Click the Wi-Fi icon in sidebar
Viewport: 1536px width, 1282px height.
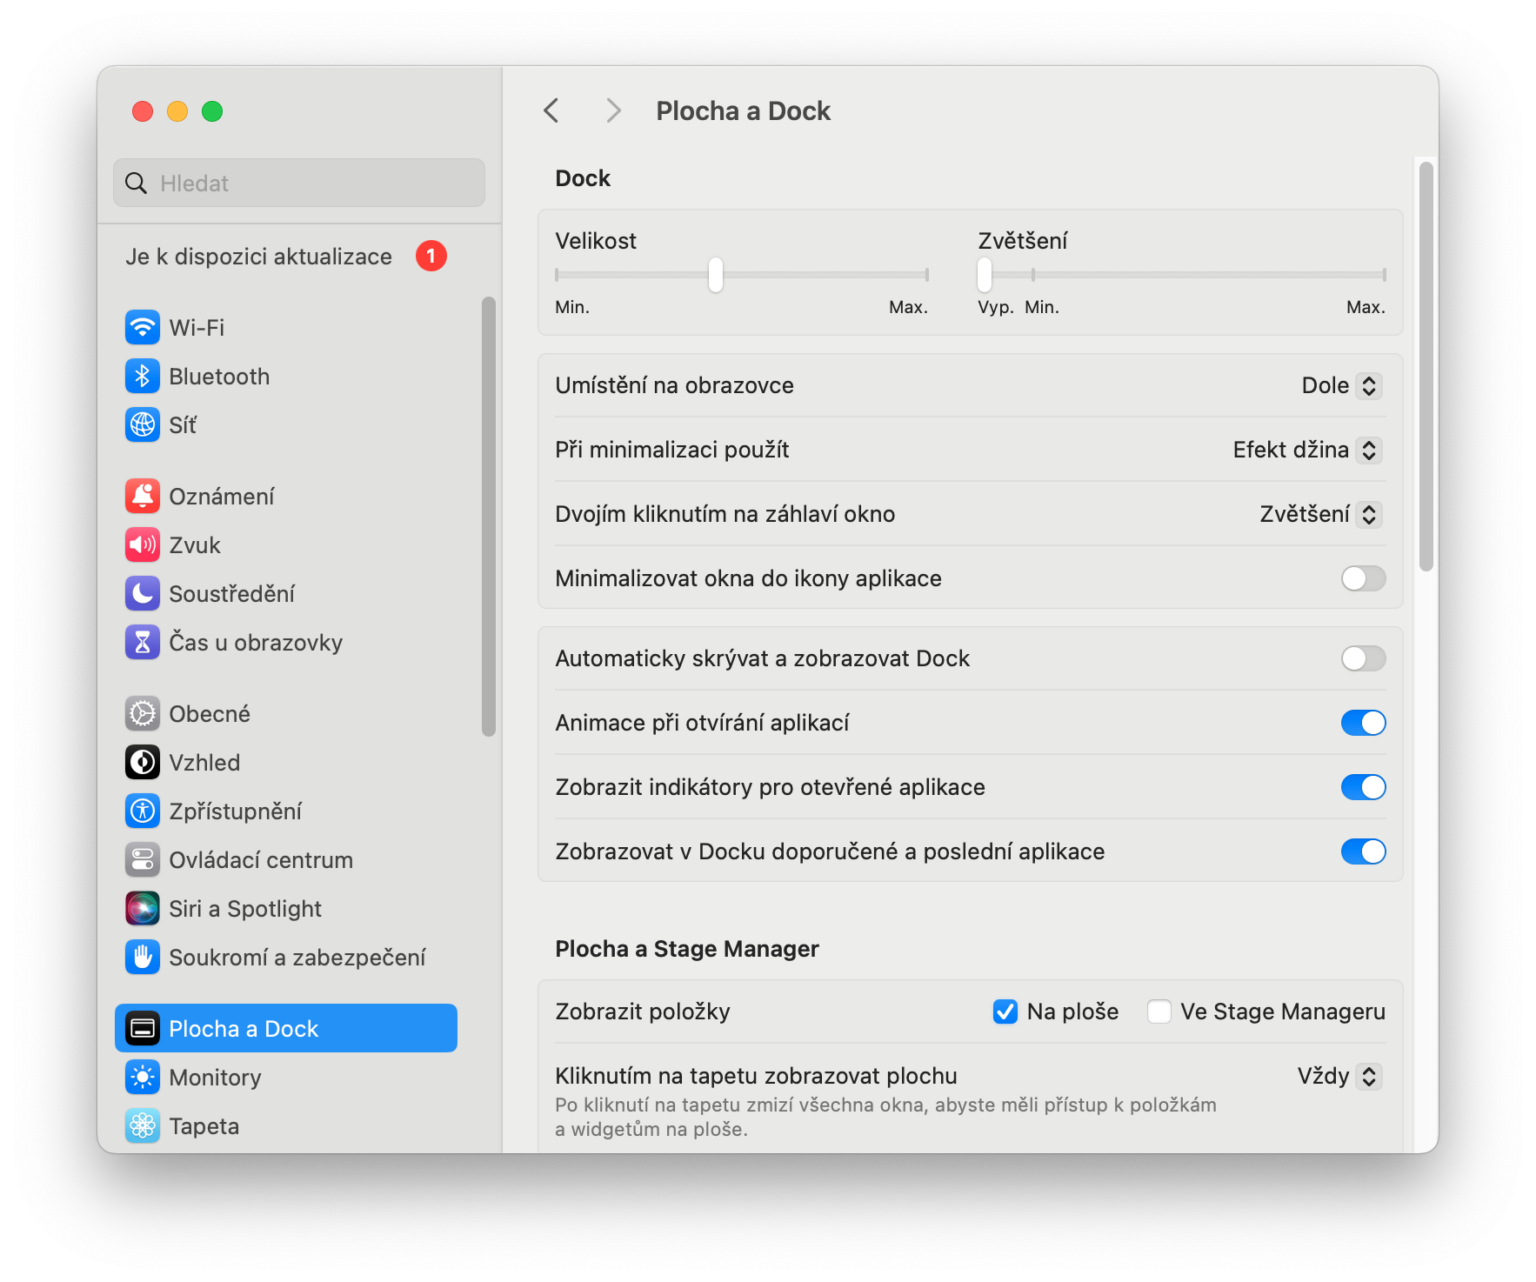coord(142,327)
